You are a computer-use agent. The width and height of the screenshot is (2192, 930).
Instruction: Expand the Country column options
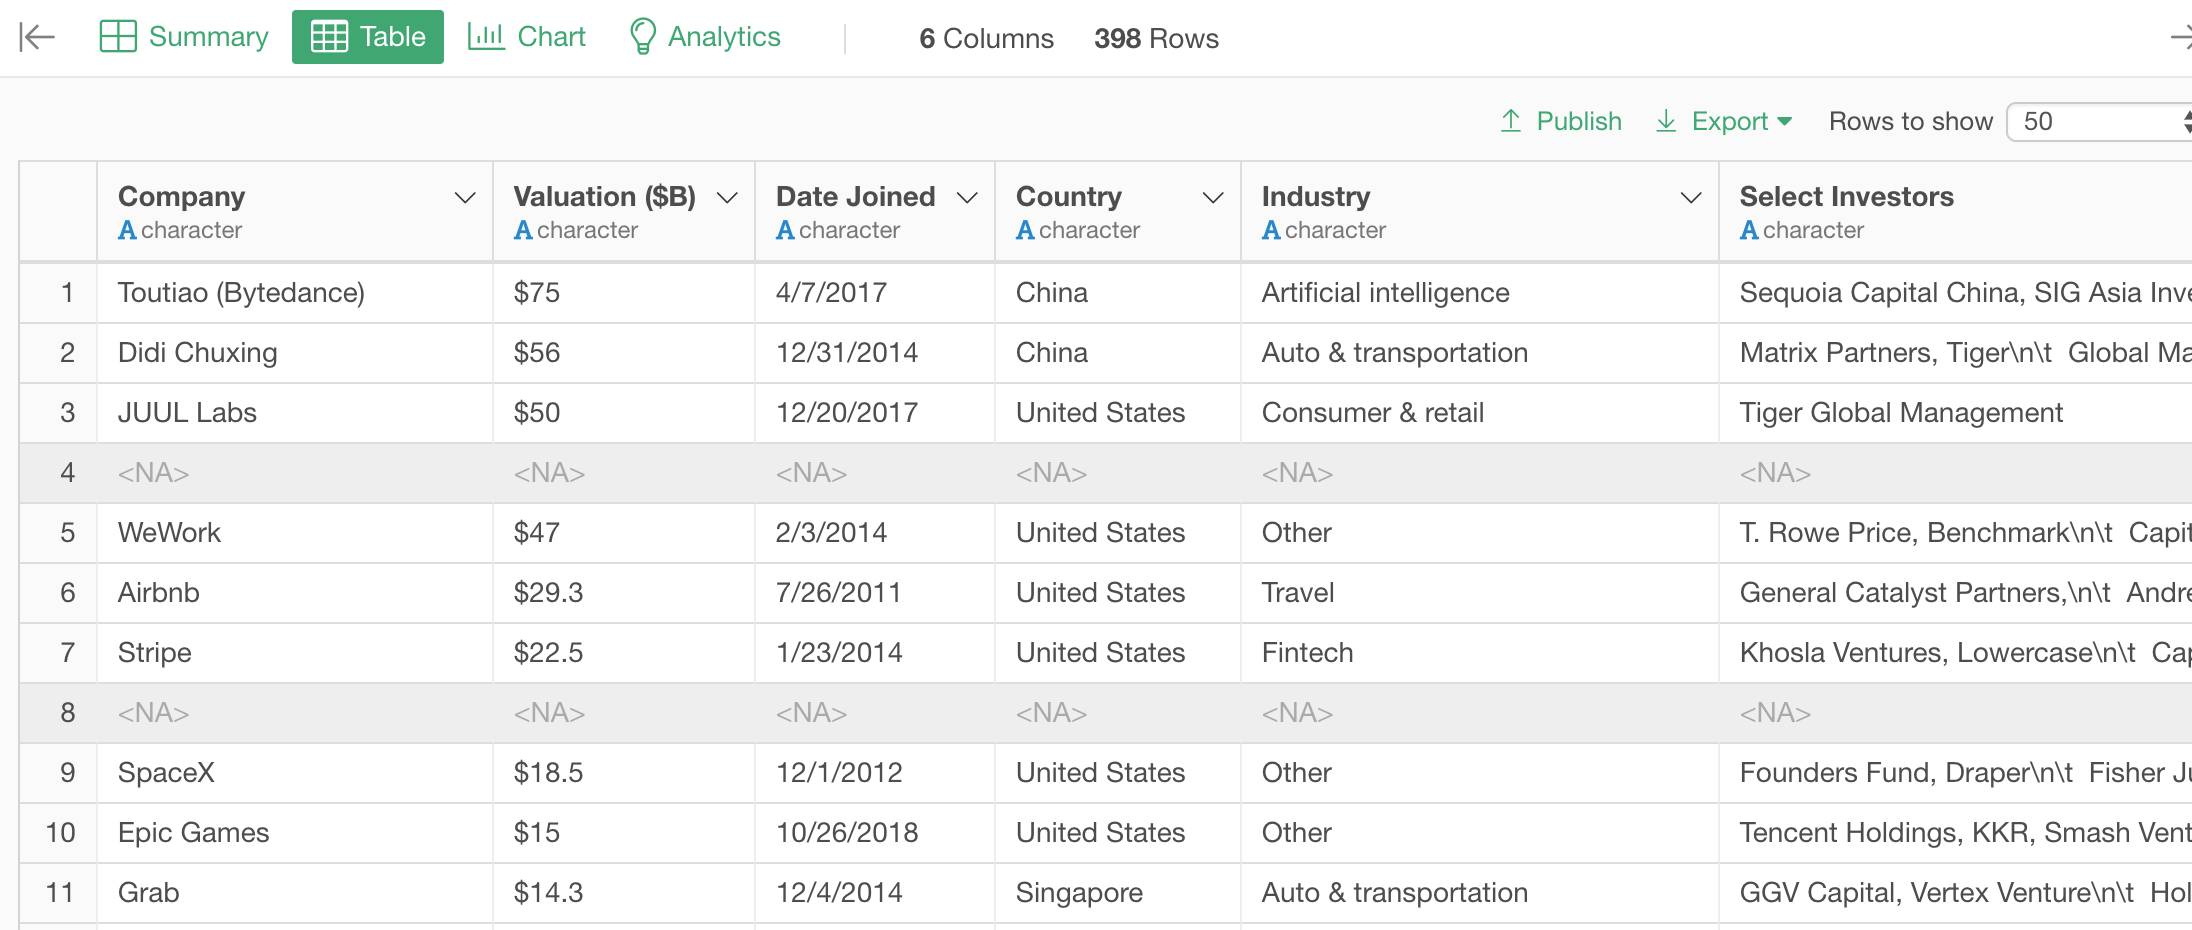coord(1213,198)
